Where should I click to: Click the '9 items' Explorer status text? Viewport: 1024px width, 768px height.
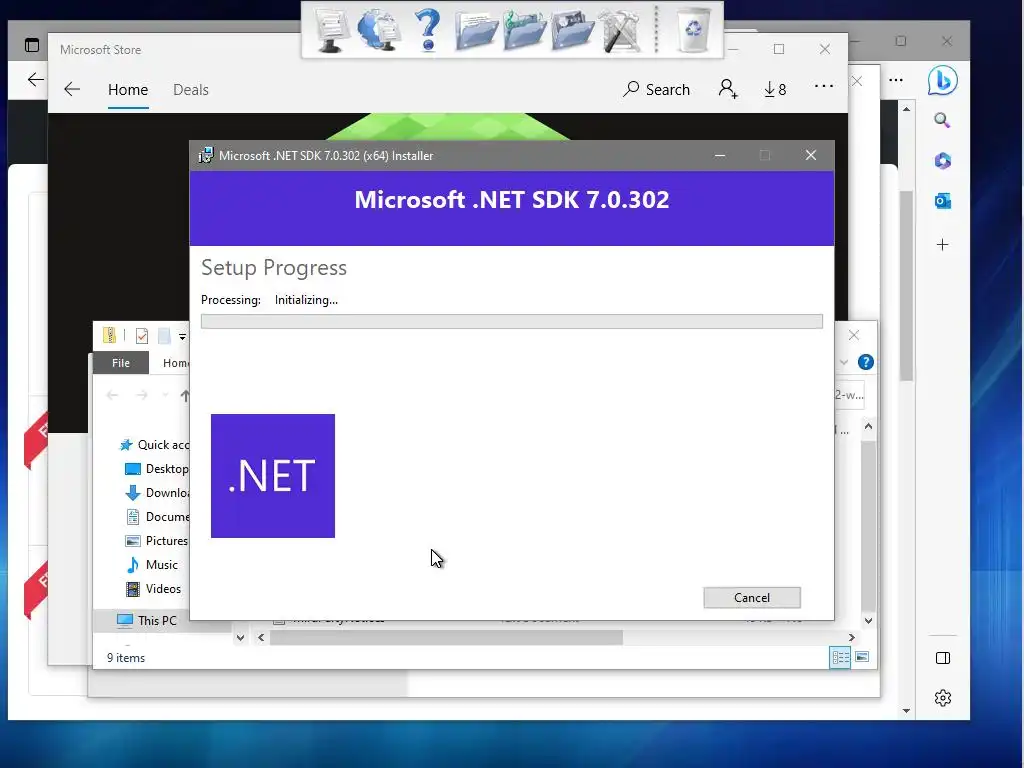tap(126, 658)
